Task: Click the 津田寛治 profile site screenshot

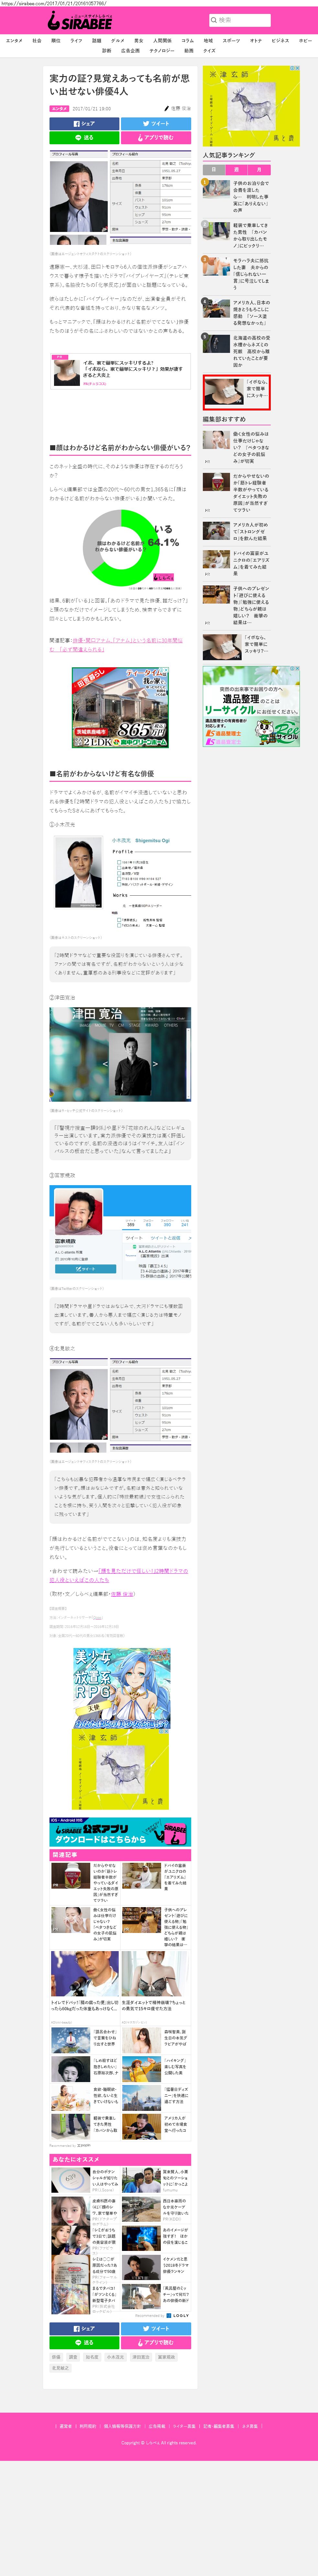Action: coord(120,1054)
